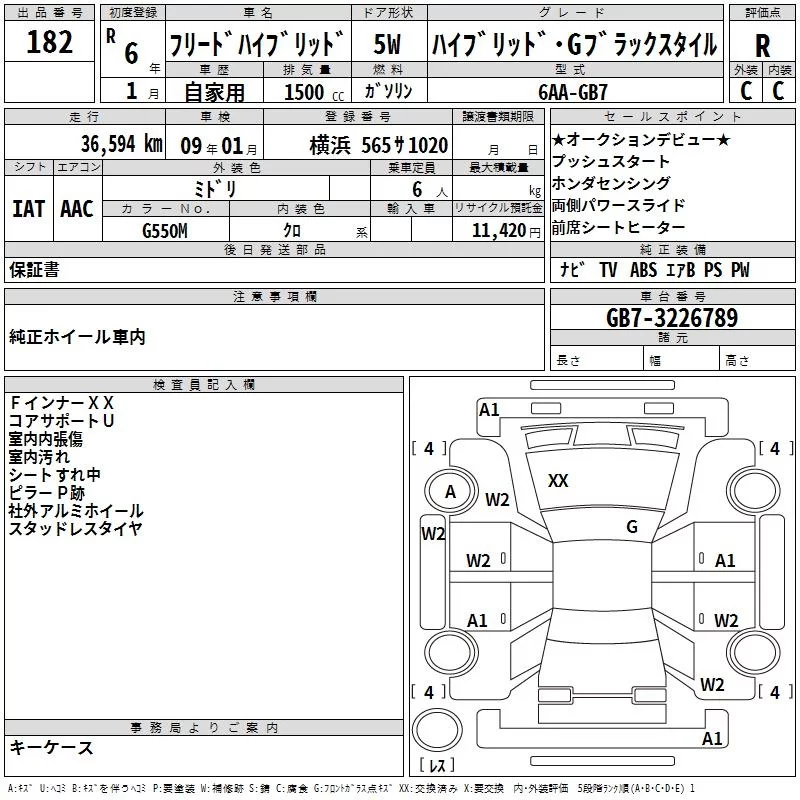Click the chassis number GB7-3226789
The height and width of the screenshot is (800, 800).
[x=672, y=318]
